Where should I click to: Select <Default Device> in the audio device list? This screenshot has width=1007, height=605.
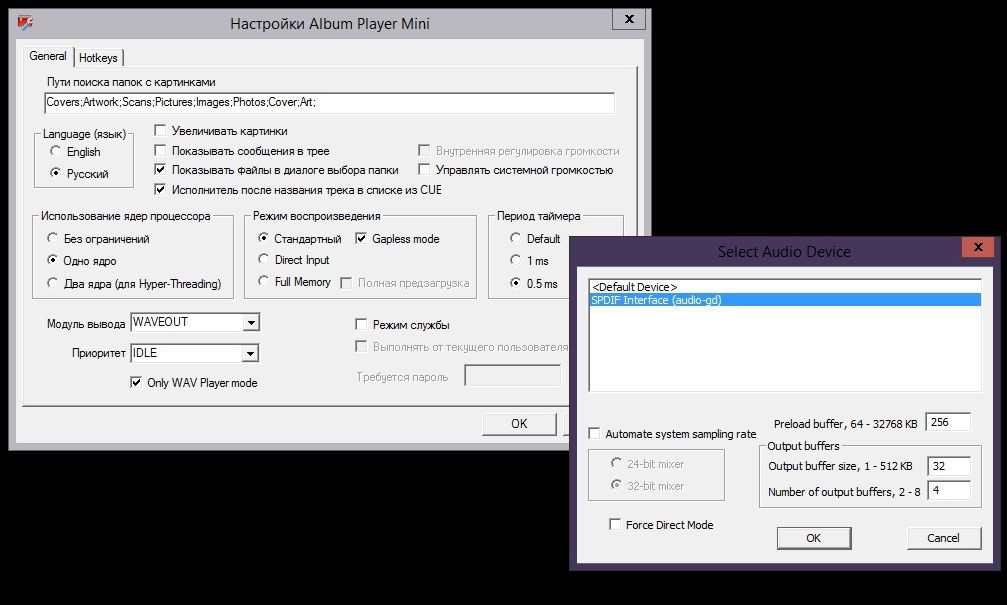pos(785,287)
